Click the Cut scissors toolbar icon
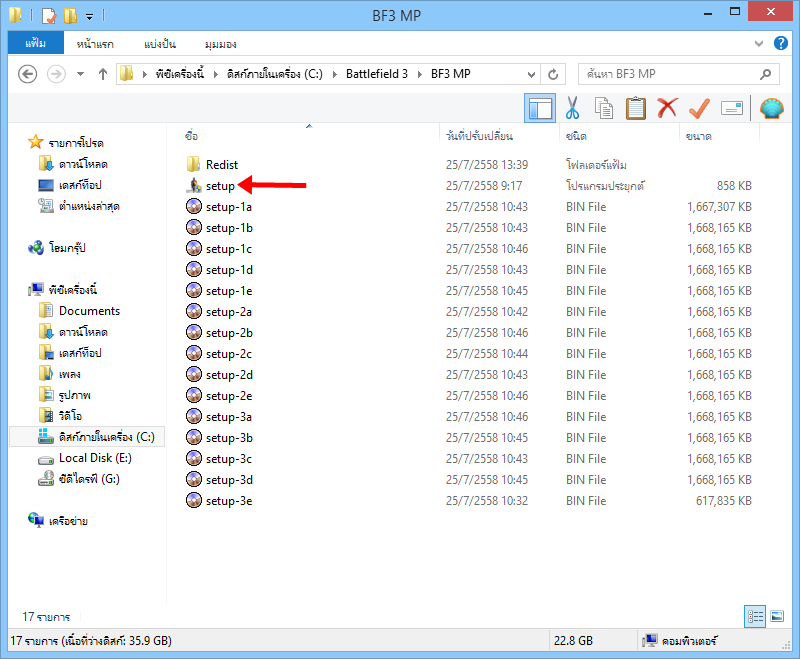This screenshot has height=659, width=800. 572,108
